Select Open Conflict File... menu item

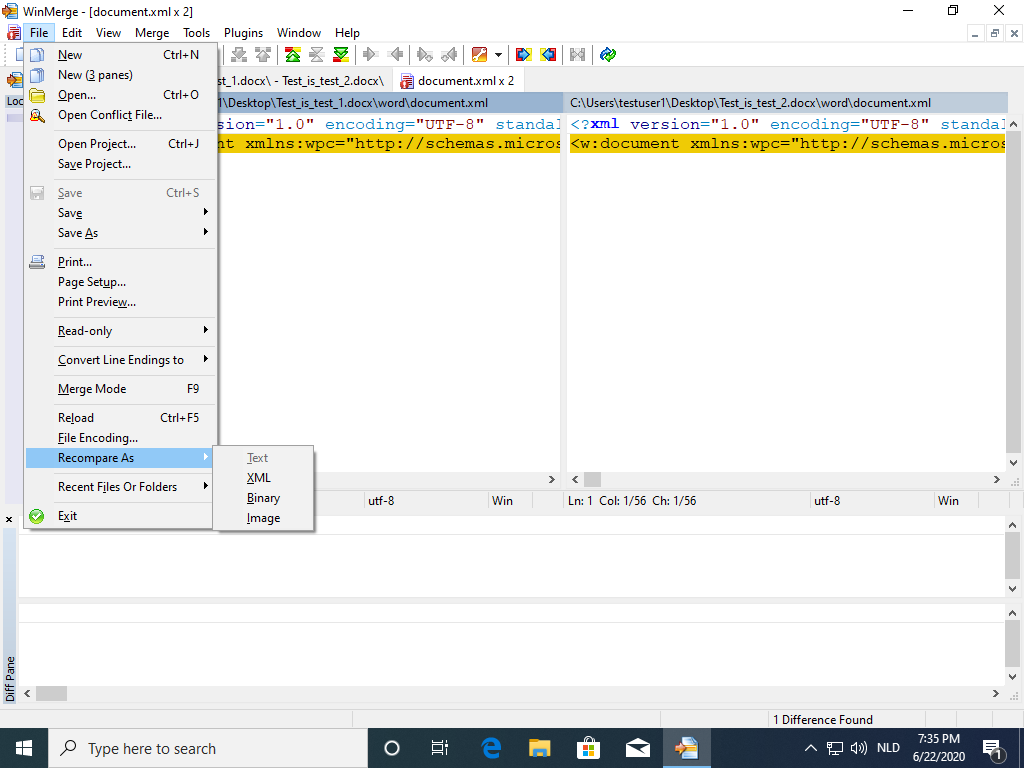pyautogui.click(x=121, y=115)
